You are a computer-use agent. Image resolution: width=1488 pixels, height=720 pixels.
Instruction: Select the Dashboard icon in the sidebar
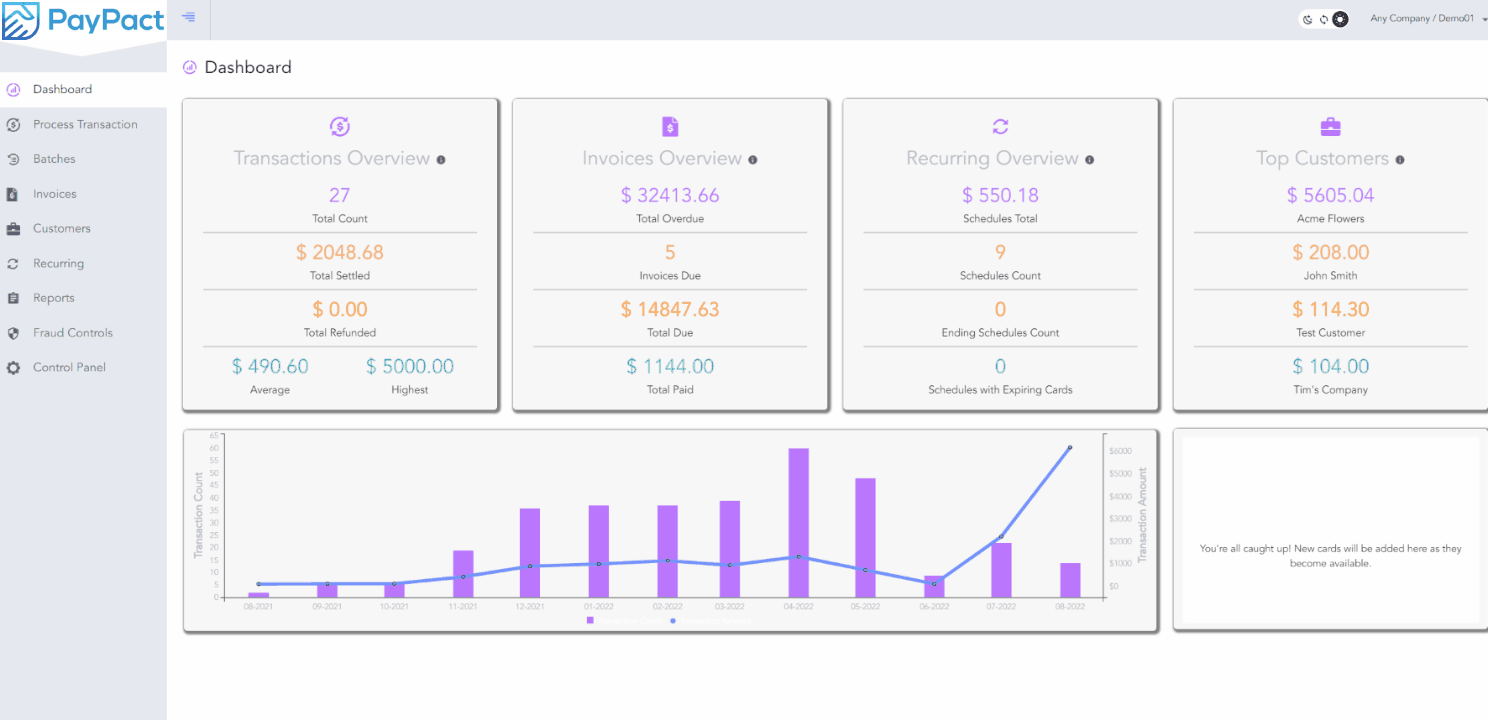[x=13, y=89]
